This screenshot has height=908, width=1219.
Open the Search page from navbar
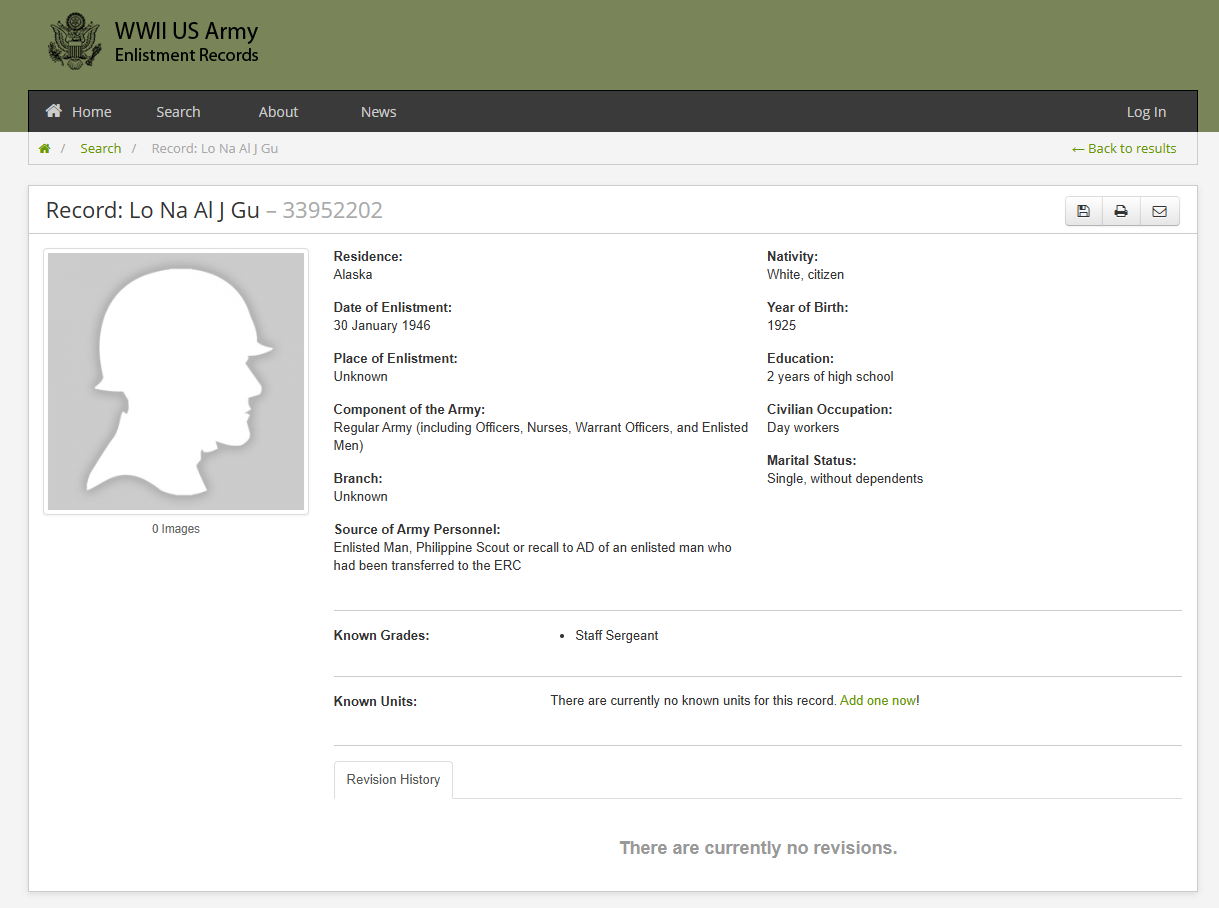tap(178, 112)
